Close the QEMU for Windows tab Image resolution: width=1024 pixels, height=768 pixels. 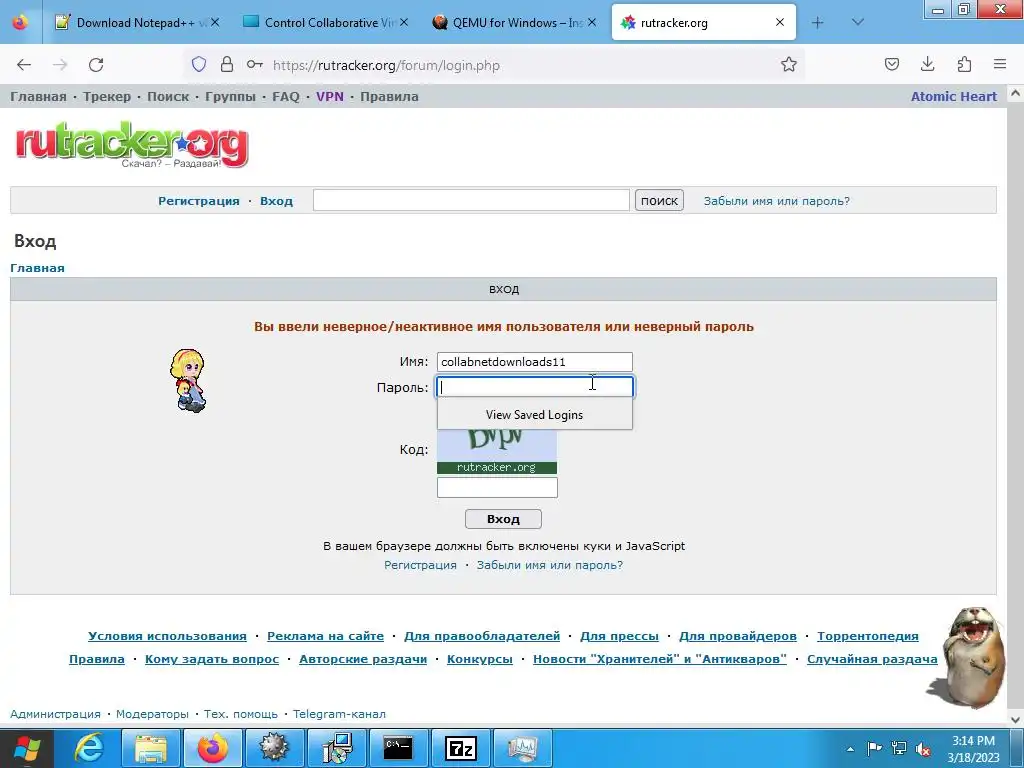(592, 22)
